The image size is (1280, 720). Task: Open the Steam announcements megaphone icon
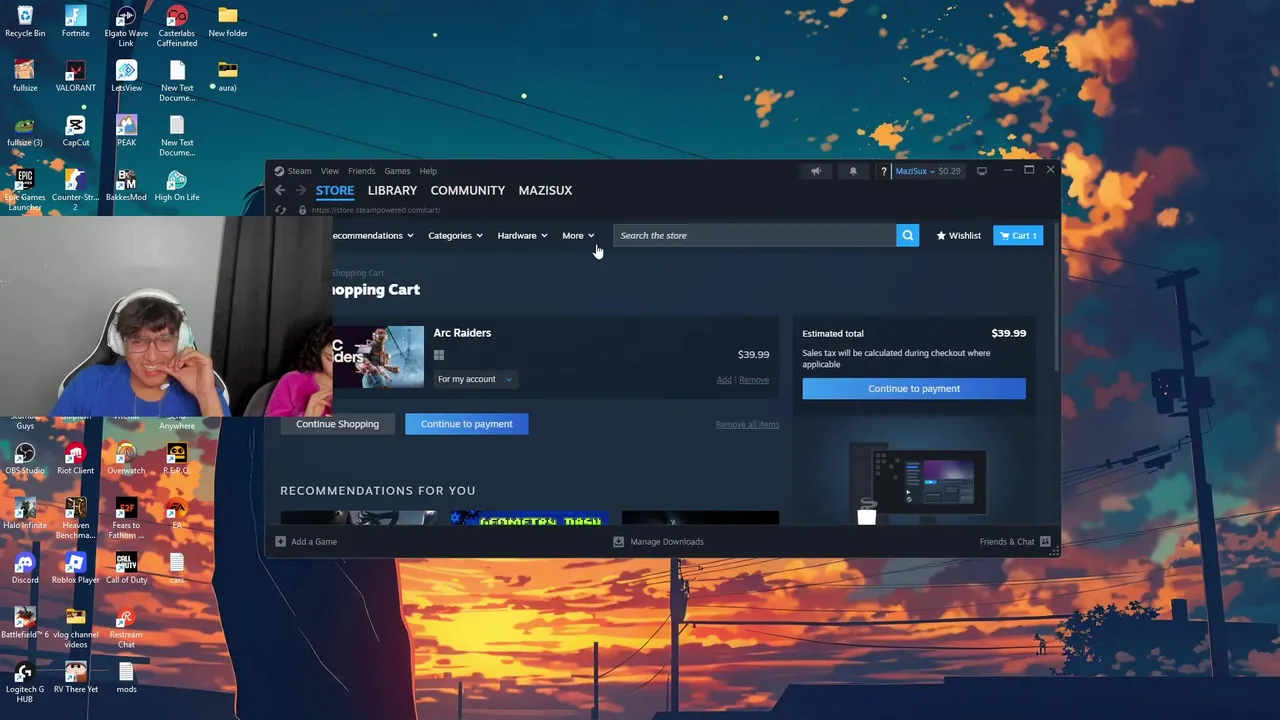(x=816, y=171)
